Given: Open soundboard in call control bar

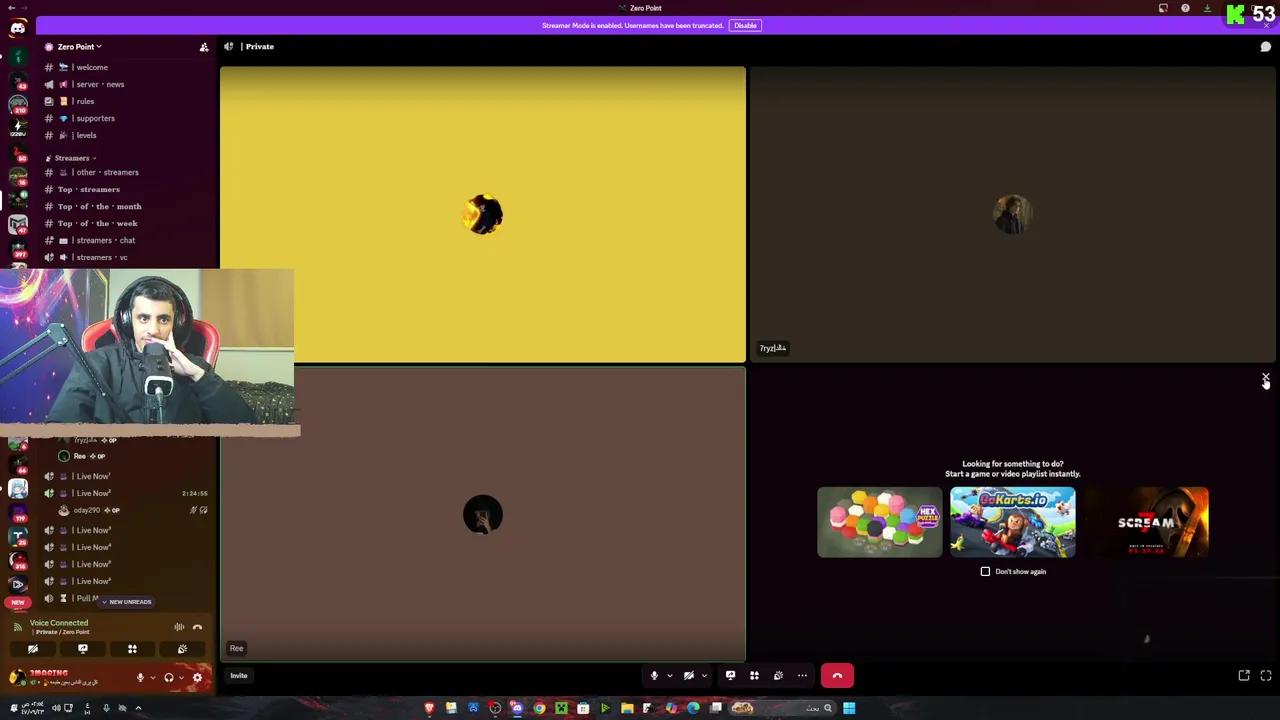Looking at the screenshot, I should 778,676.
